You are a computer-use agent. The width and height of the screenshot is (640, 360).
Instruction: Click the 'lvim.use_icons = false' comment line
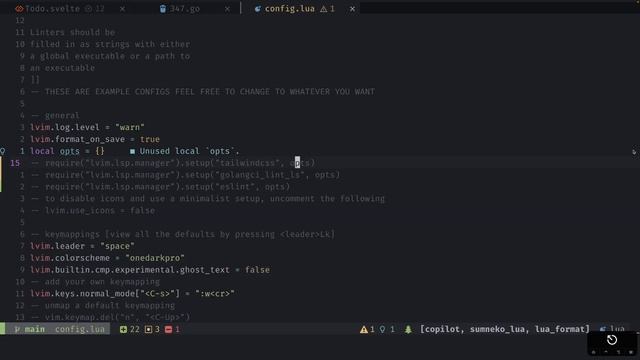click(x=93, y=211)
